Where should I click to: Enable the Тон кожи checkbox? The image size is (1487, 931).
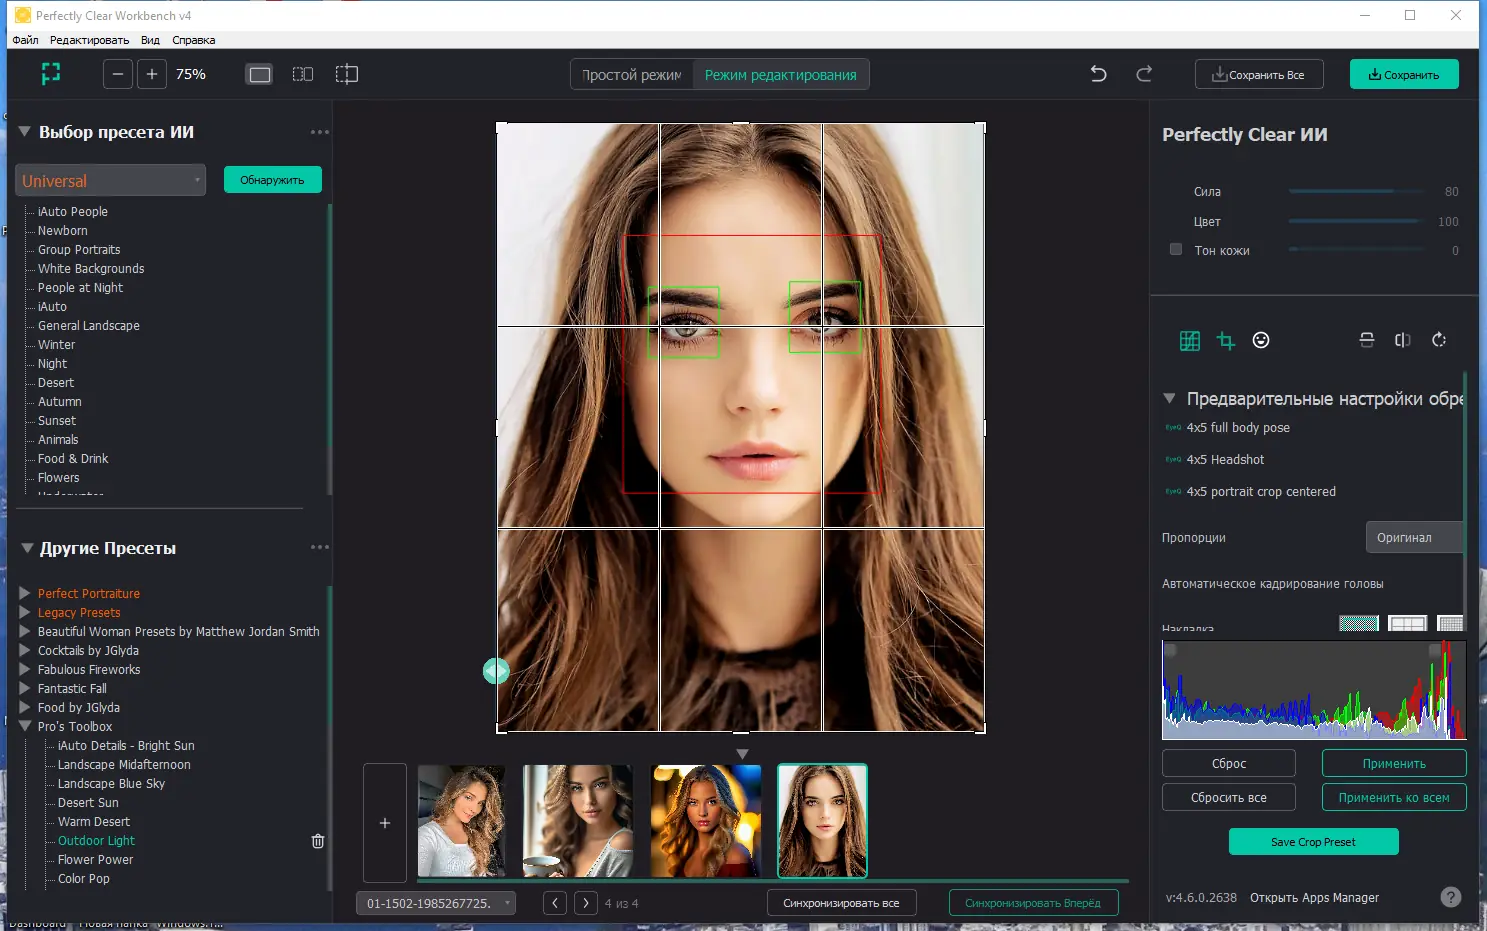coord(1176,249)
